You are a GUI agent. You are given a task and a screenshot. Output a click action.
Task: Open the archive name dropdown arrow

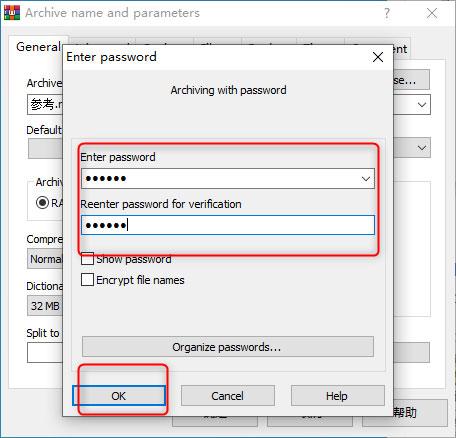pyautogui.click(x=422, y=105)
